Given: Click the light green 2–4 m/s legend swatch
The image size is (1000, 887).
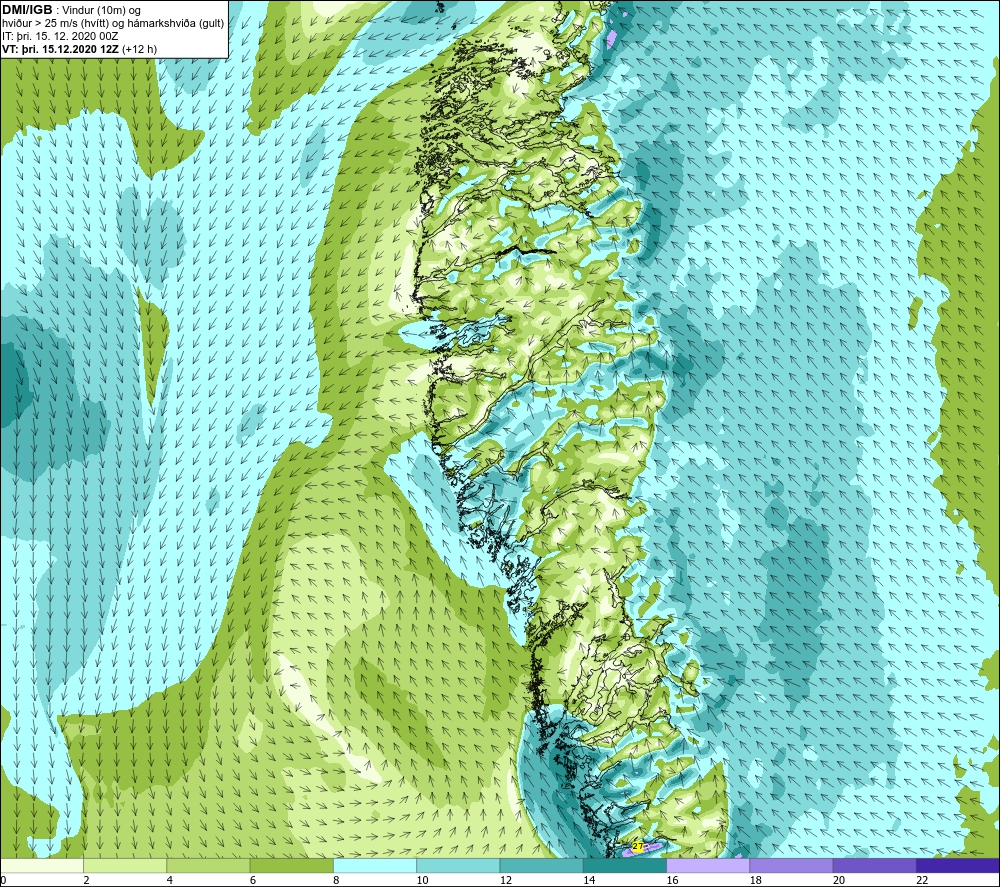Looking at the screenshot, I should click(125, 865).
